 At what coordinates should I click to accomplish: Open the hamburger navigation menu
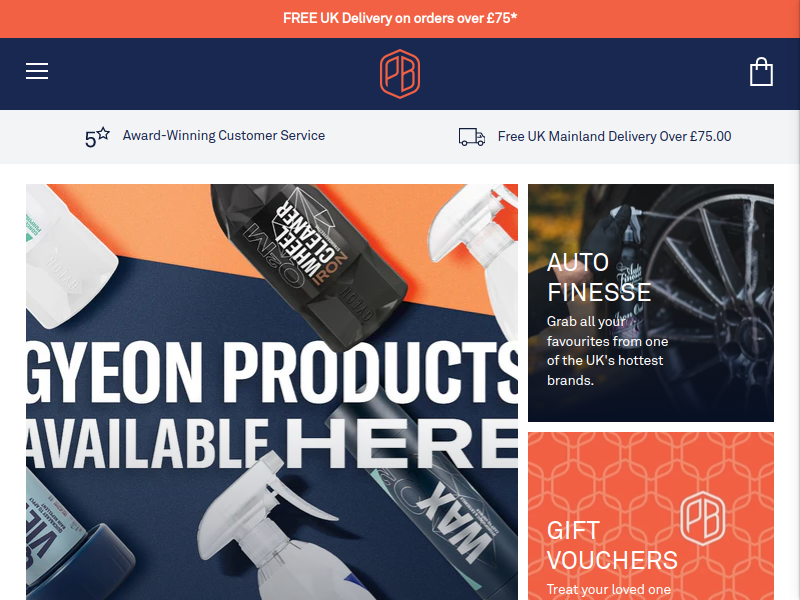tap(37, 71)
